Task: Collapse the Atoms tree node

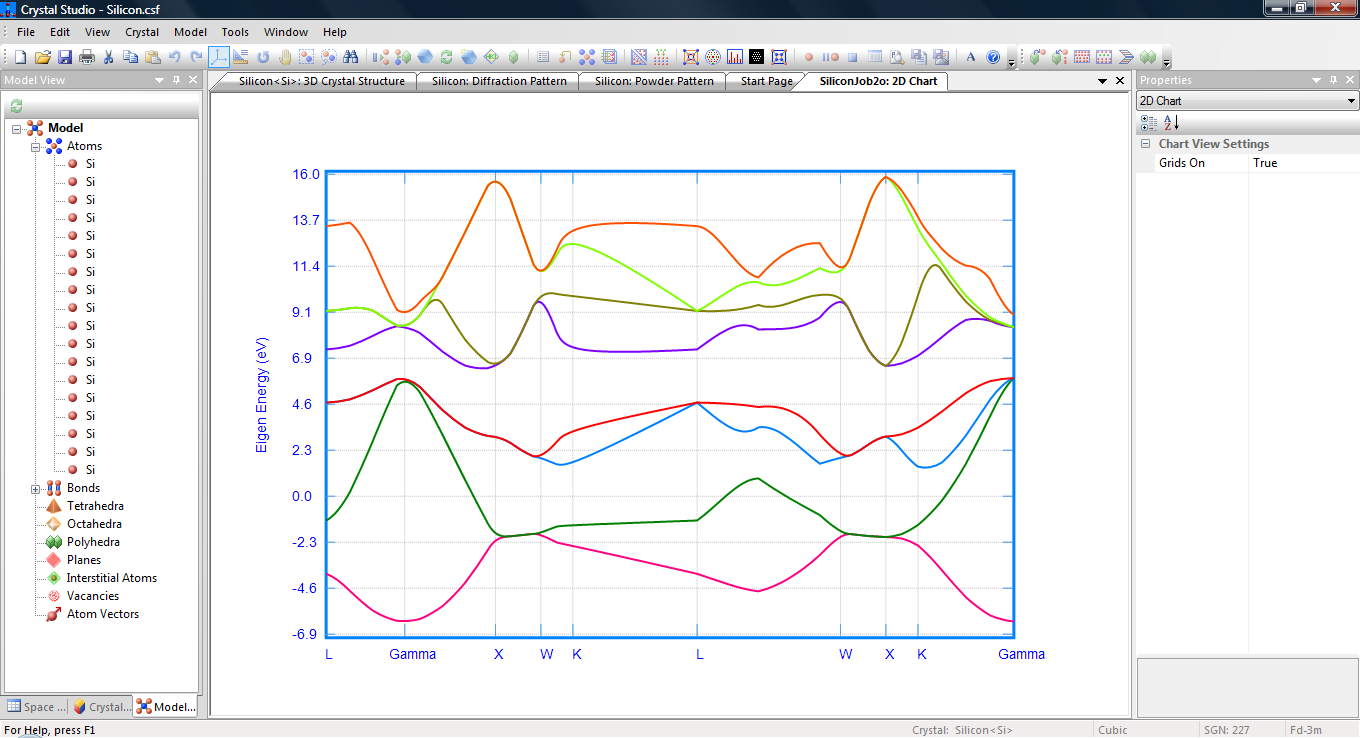Action: 35,147
